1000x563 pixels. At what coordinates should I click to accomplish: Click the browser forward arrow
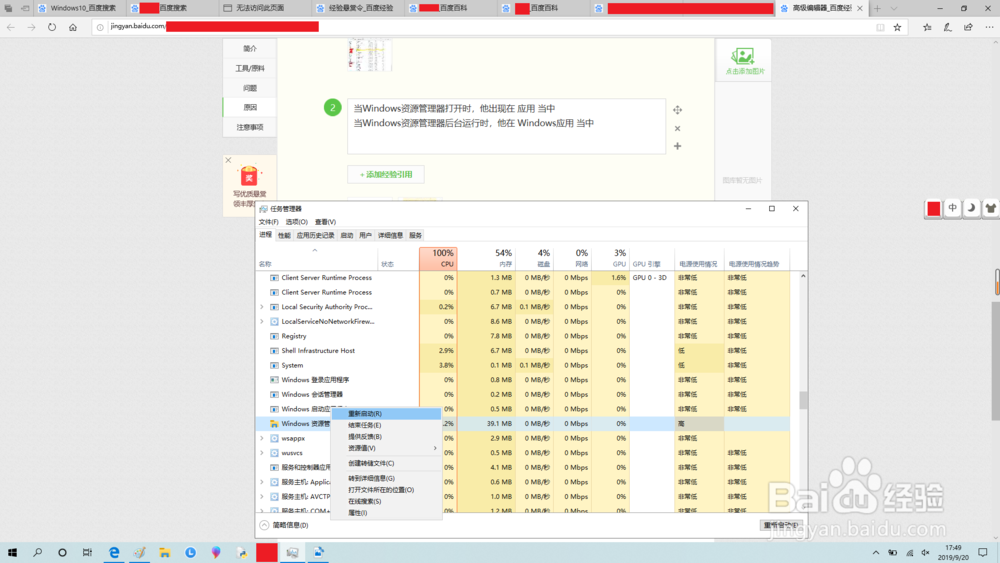31,27
